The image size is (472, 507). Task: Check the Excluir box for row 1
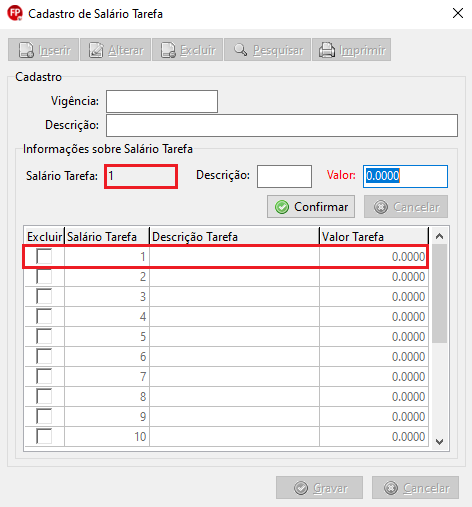44,256
